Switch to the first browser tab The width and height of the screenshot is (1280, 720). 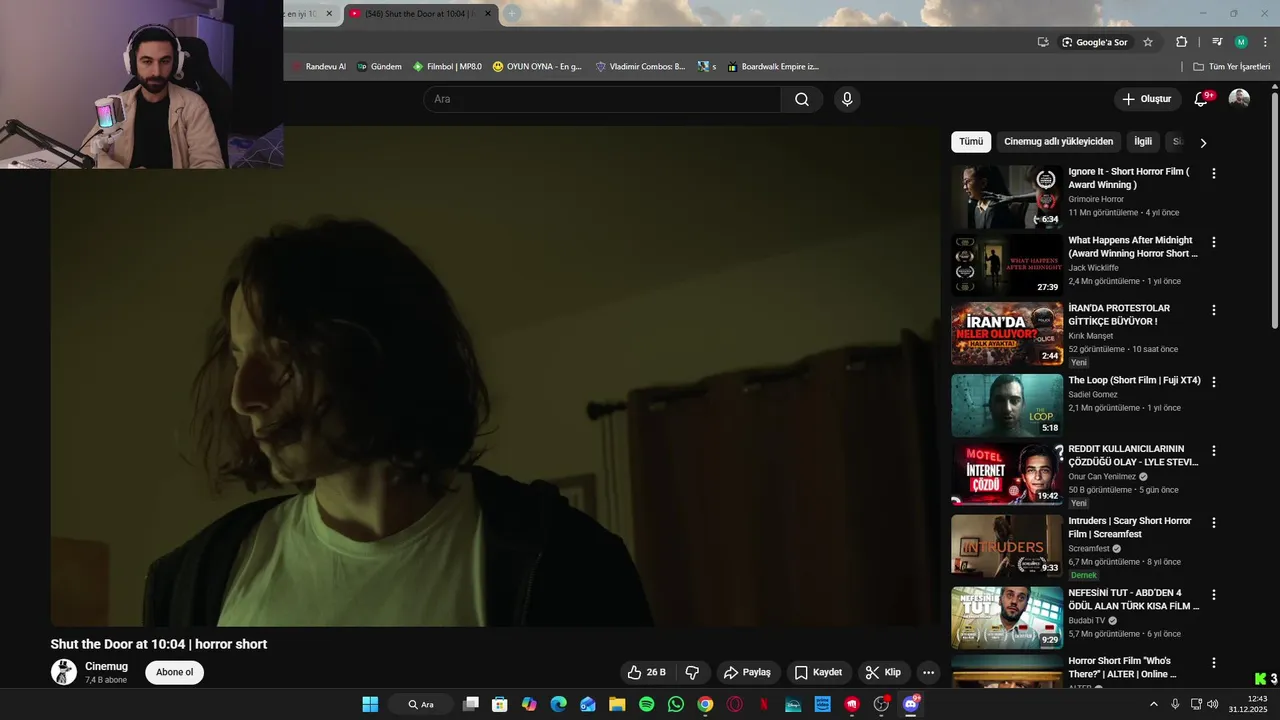[310, 13]
